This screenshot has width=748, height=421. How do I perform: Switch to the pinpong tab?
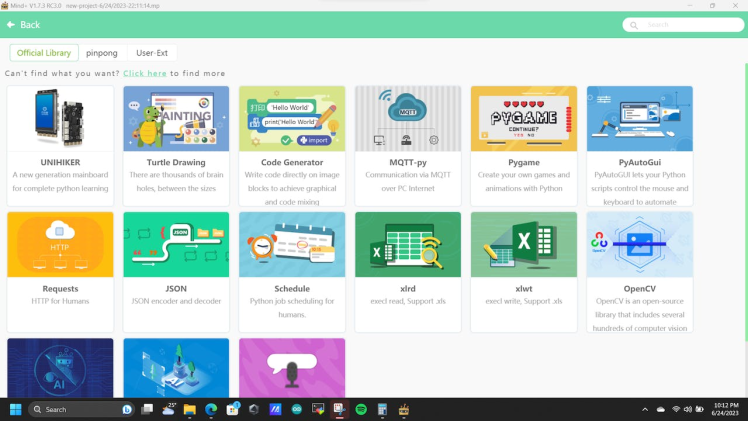coord(101,52)
